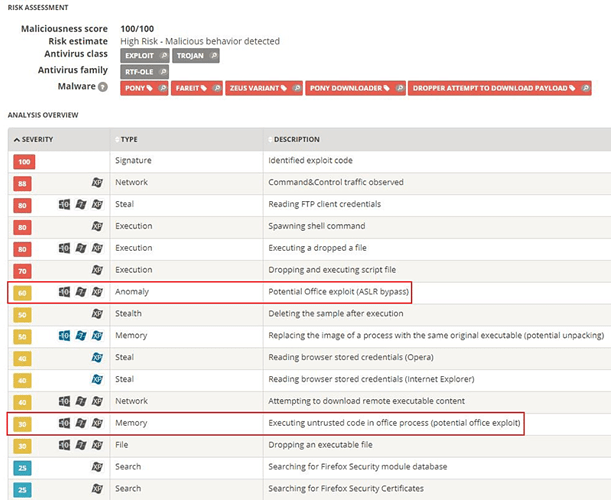
Task: Click the '100/100' maliciousness score value
Action: (137, 29)
